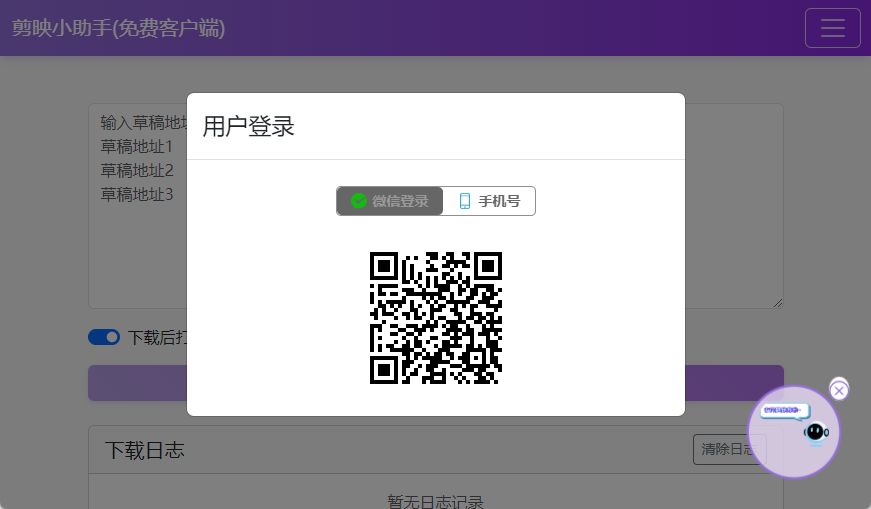Switch to the 微信登录 tab
The width and height of the screenshot is (871, 509).
click(x=389, y=201)
